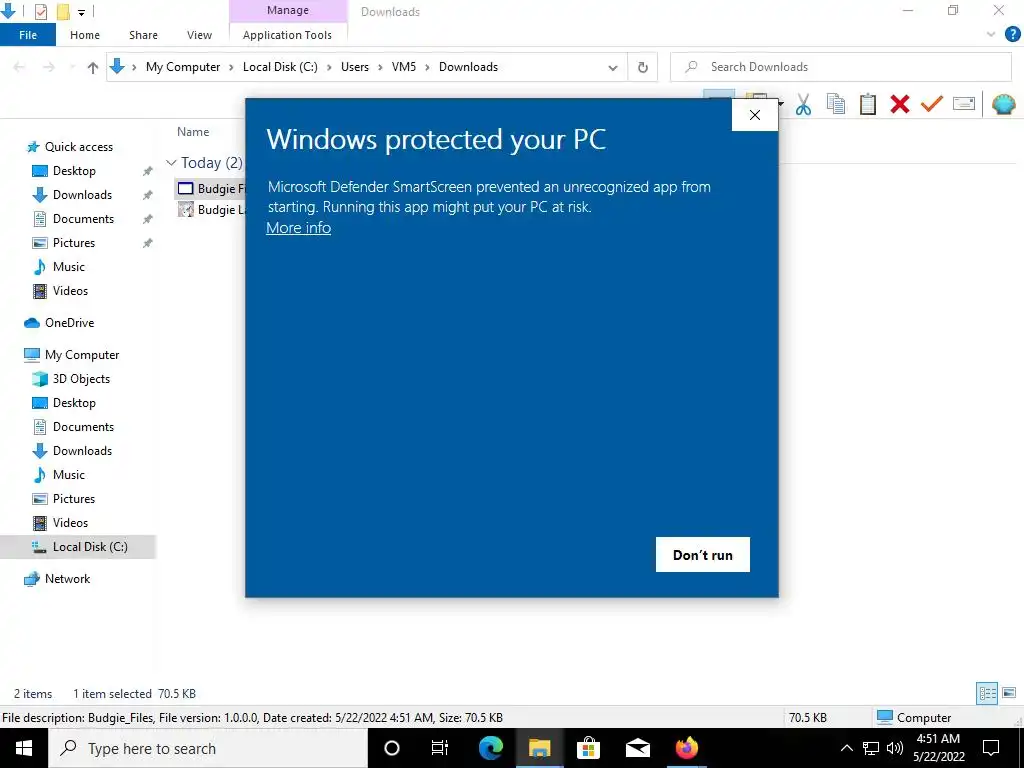Viewport: 1024px width, 768px height.
Task: Click the Don't run button
Action: coord(703,554)
